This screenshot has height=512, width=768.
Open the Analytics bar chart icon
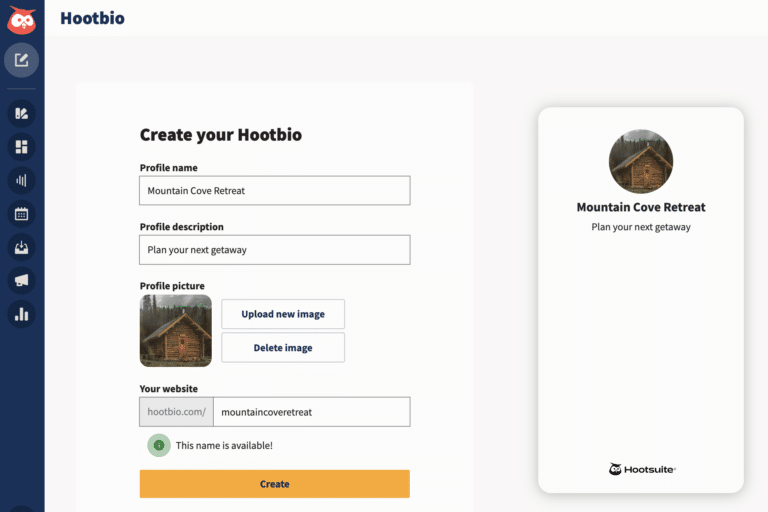(x=21, y=314)
